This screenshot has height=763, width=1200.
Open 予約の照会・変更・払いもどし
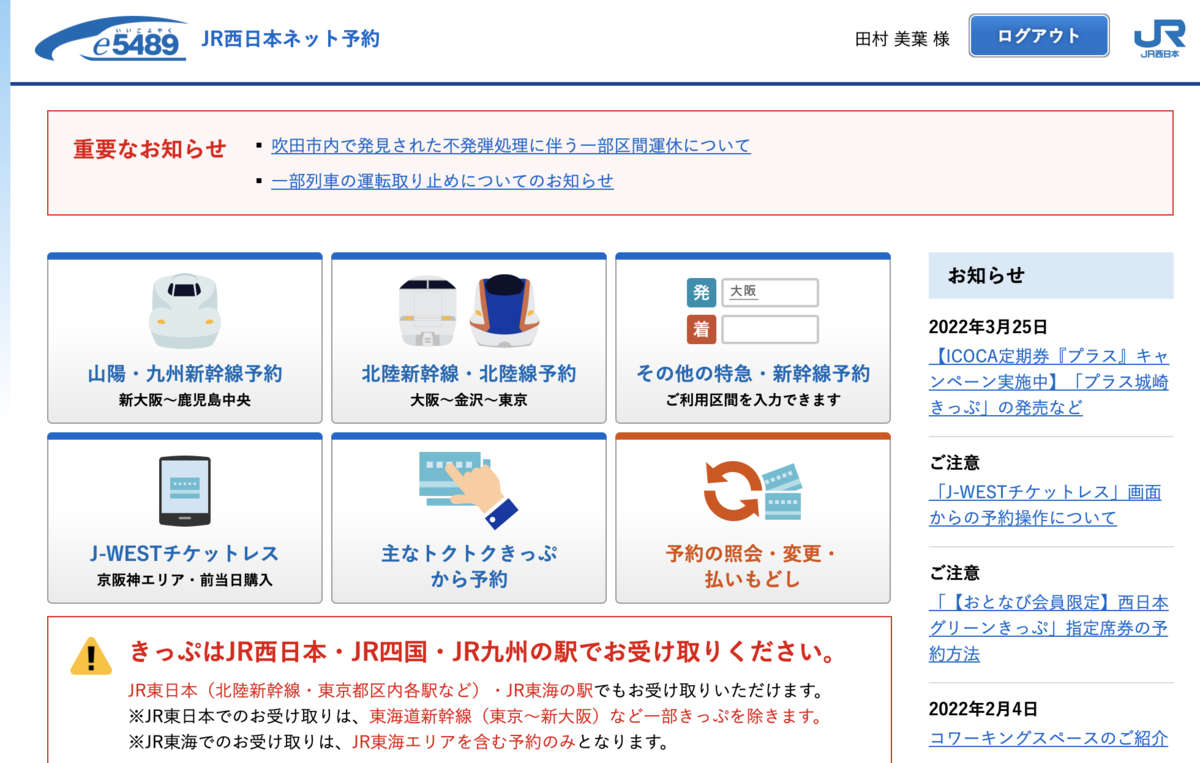753,518
